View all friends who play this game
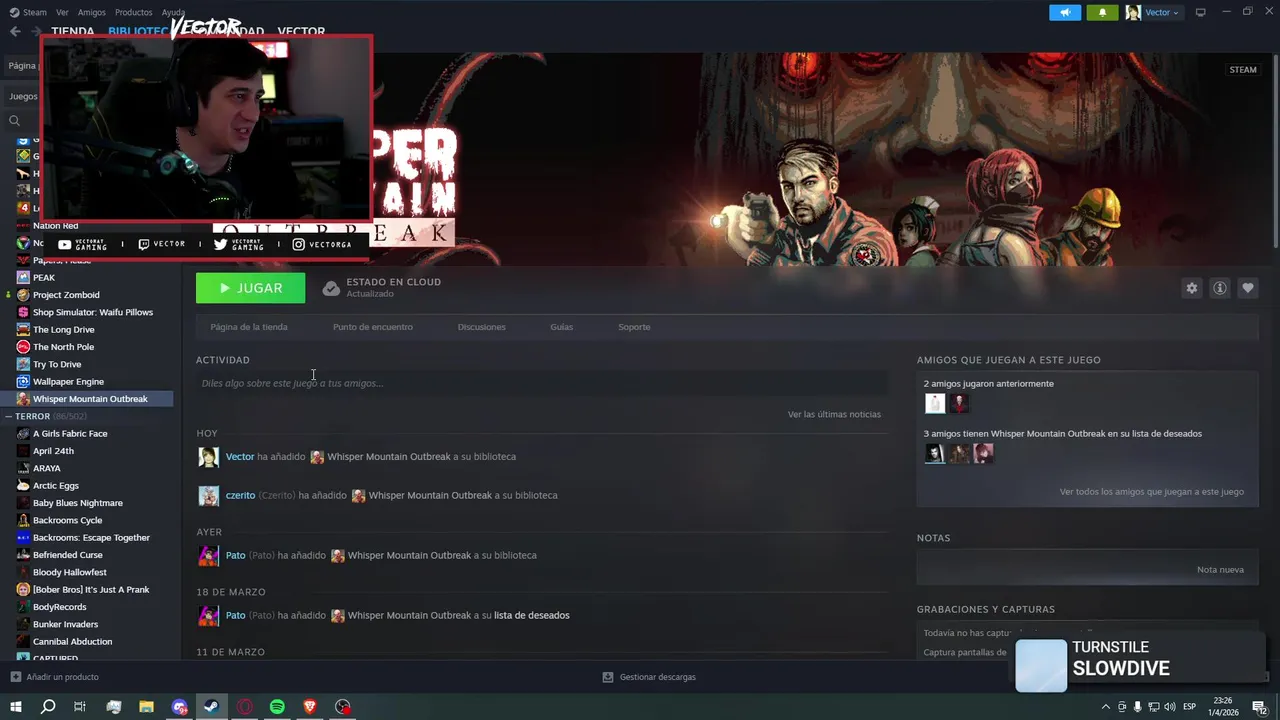This screenshot has width=1280, height=720. click(1152, 492)
